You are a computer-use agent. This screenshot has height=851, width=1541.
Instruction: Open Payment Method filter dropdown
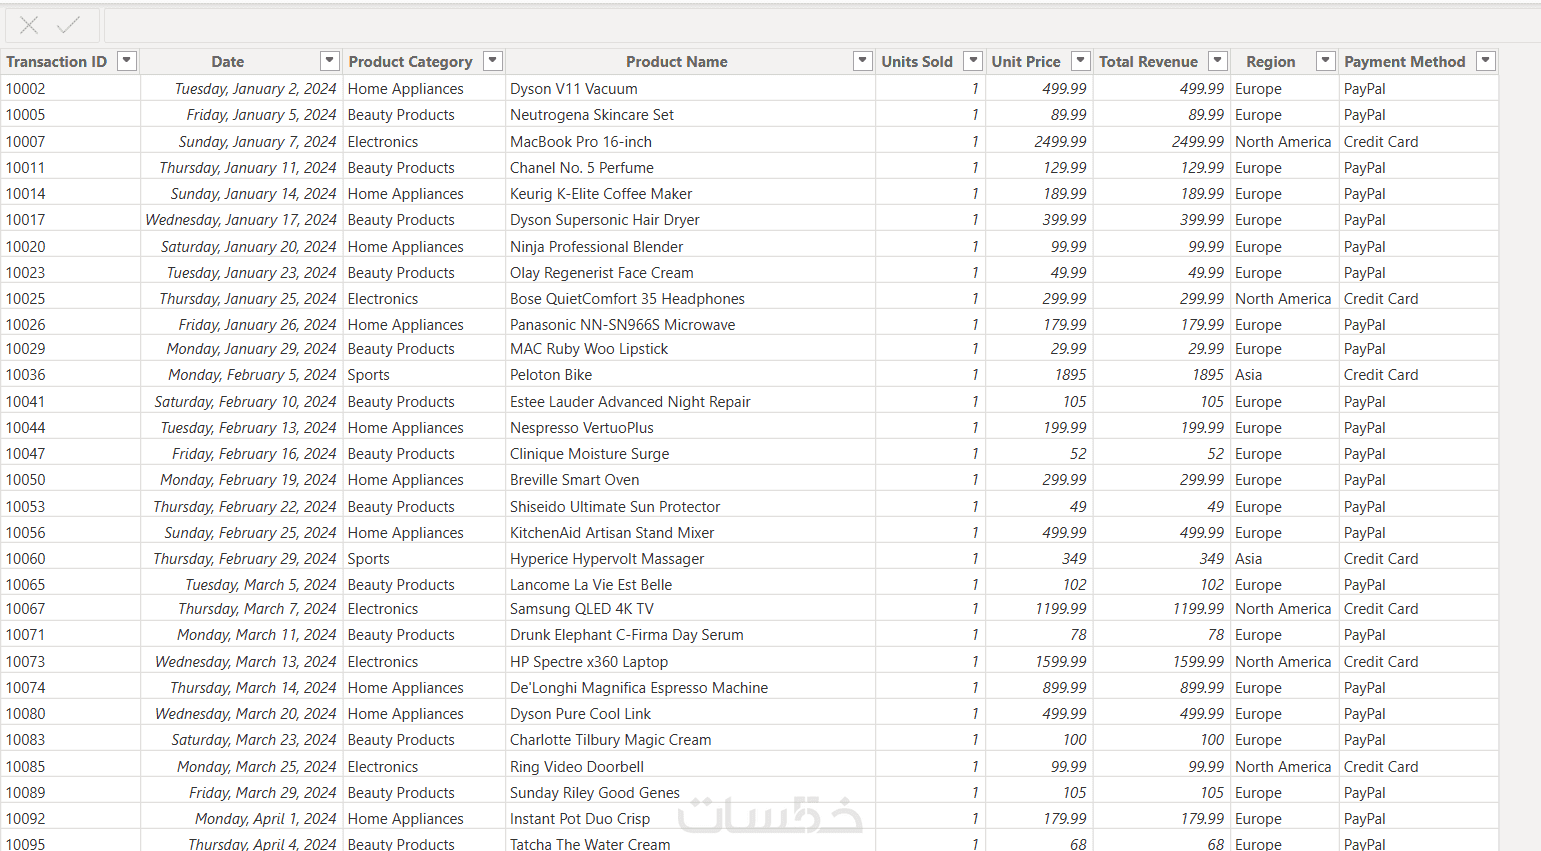coord(1486,61)
